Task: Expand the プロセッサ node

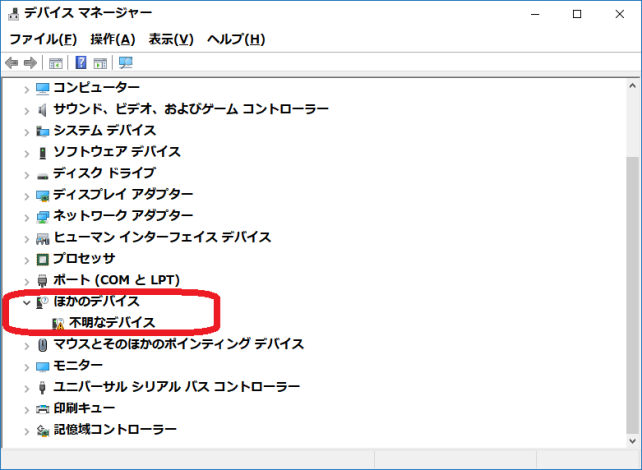Action: pos(27,260)
